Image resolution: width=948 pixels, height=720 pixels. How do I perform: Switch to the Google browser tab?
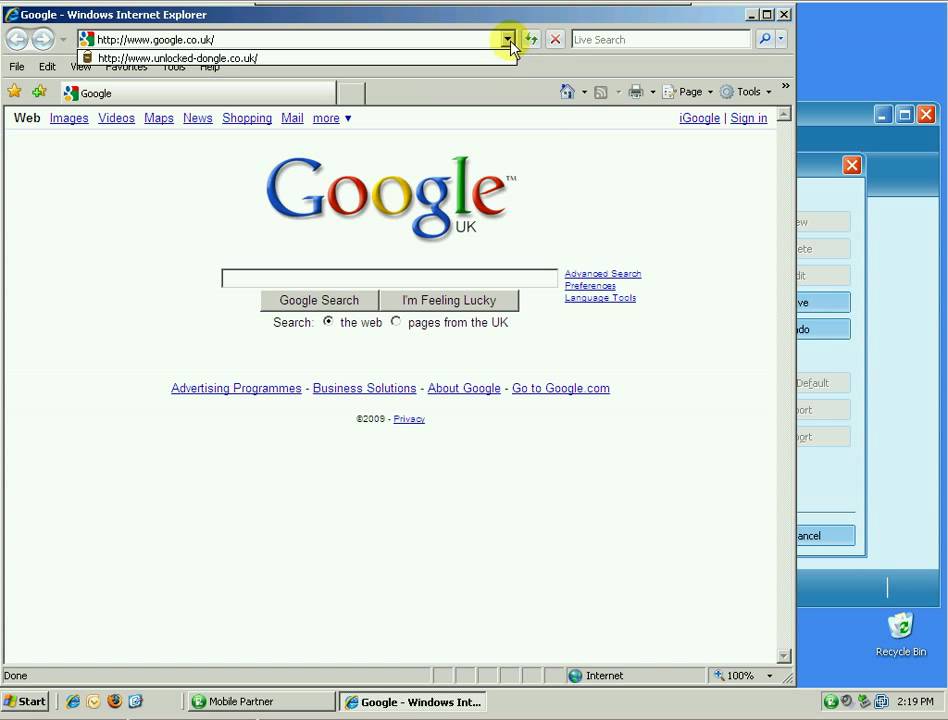[198, 93]
